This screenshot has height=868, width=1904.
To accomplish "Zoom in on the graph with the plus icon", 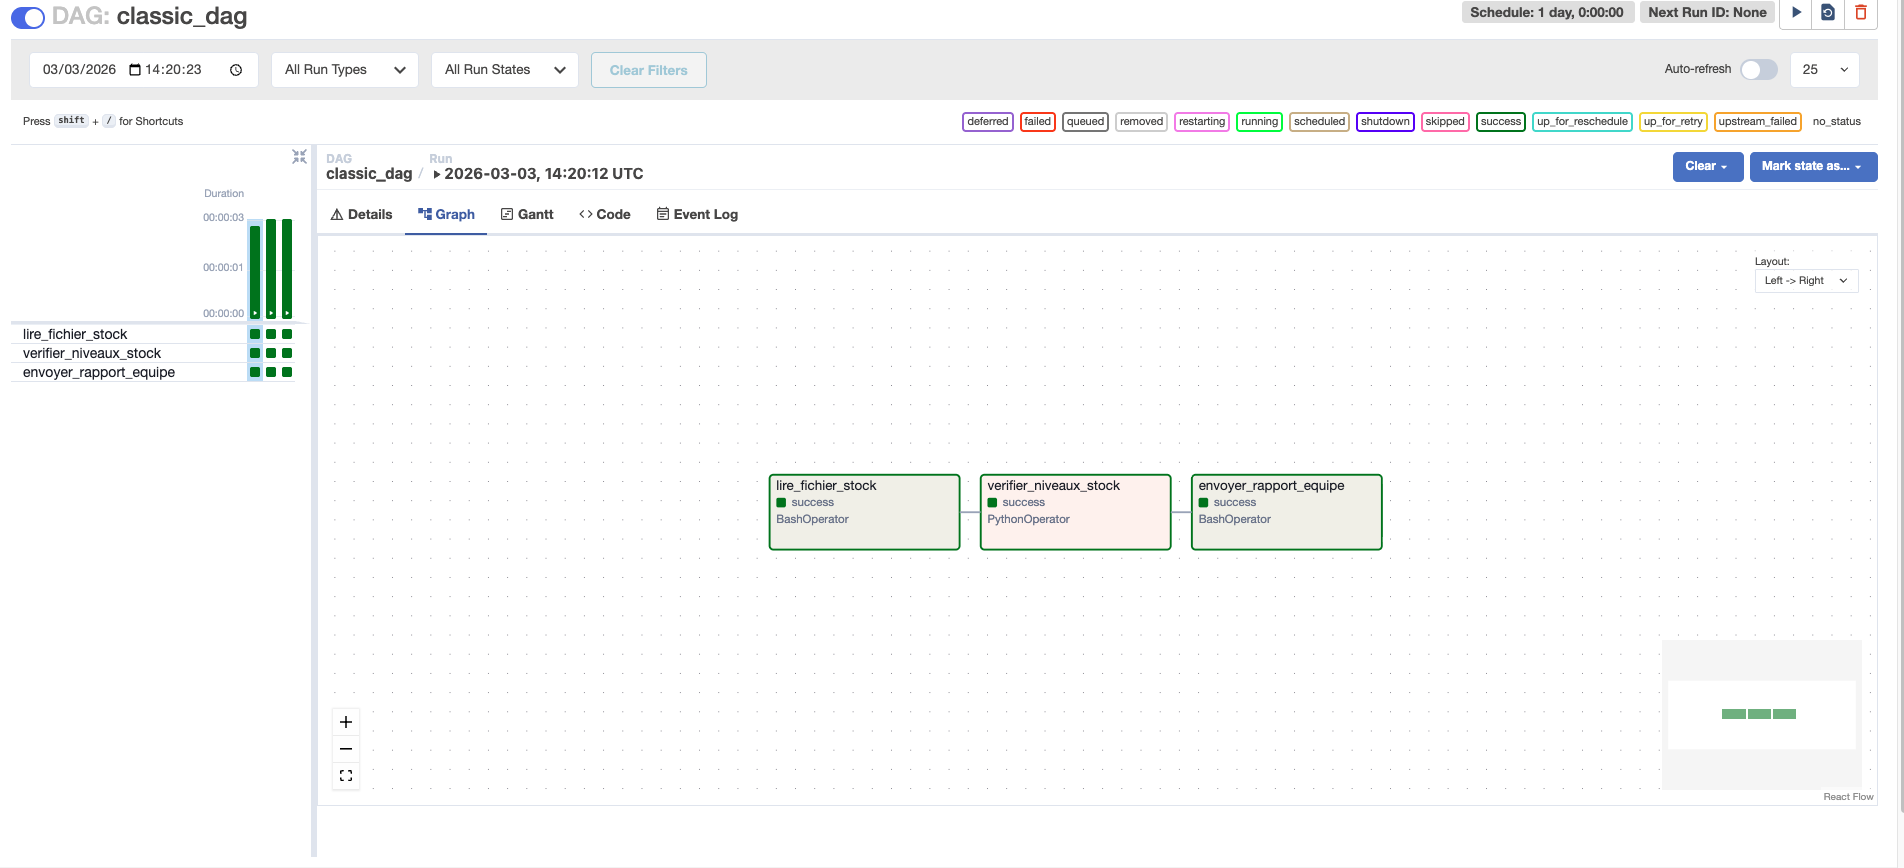I will tap(346, 722).
